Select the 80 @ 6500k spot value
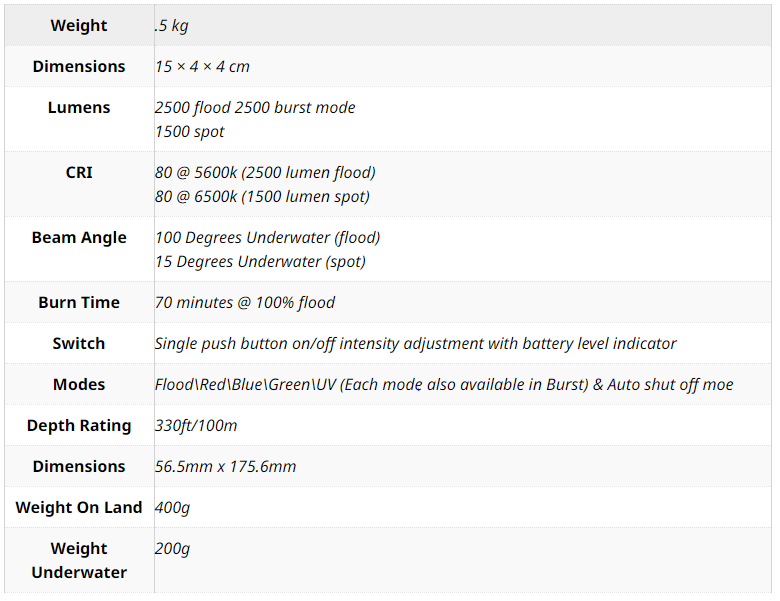Screen dimensions: 780x601 point(262,197)
